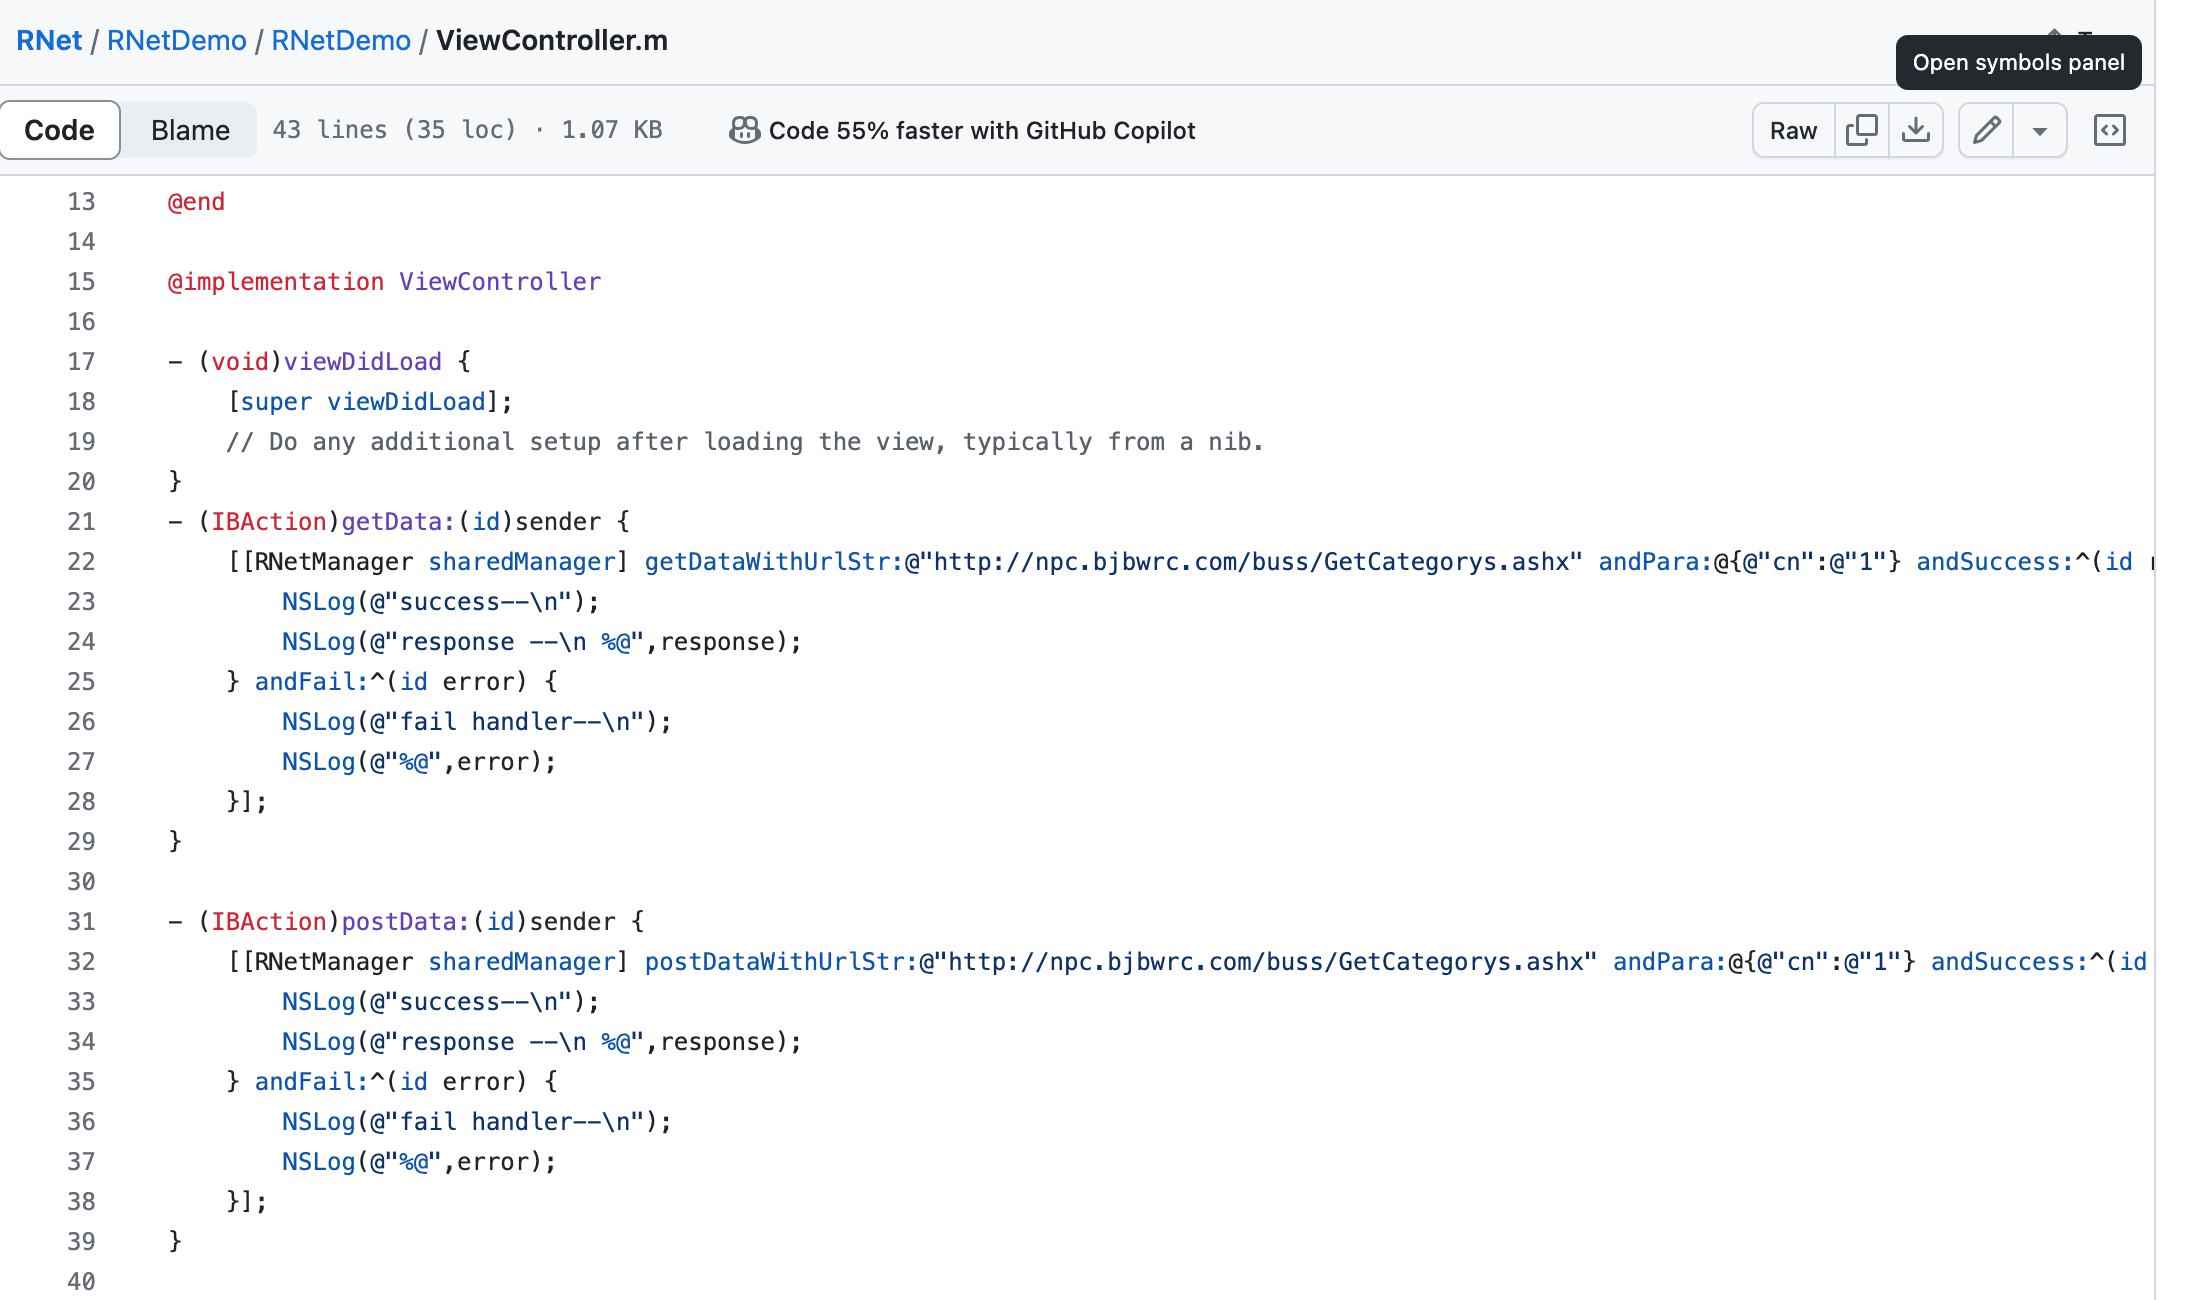Select line number 39
Viewport: 2186px width, 1300px height.
click(x=81, y=1242)
